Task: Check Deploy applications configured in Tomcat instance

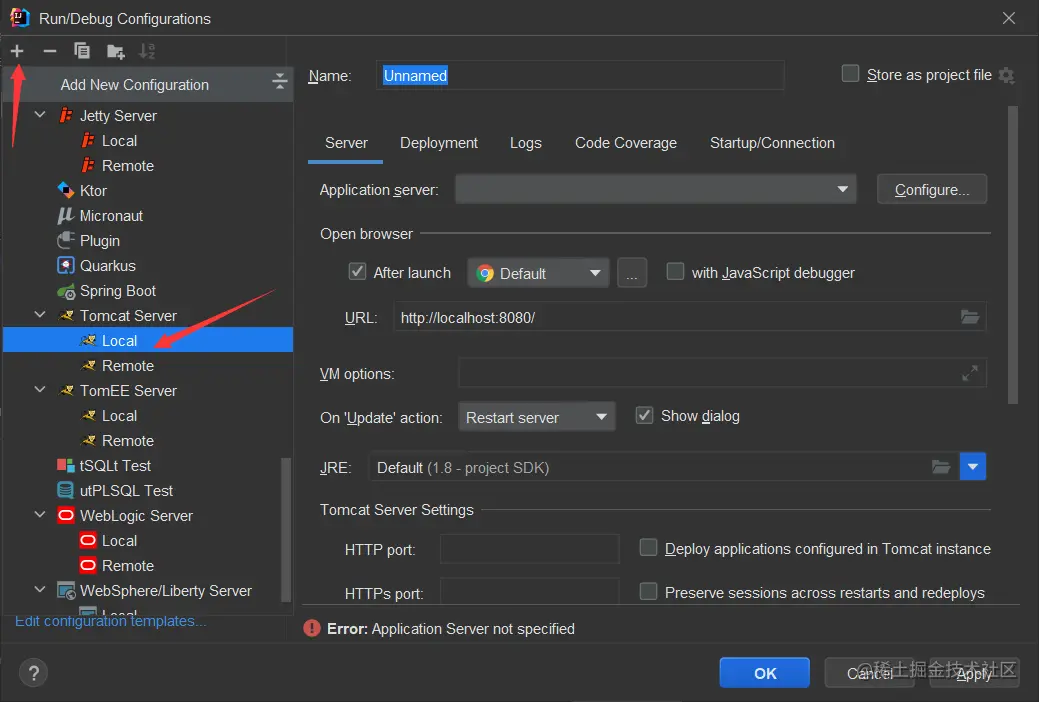Action: [x=648, y=548]
